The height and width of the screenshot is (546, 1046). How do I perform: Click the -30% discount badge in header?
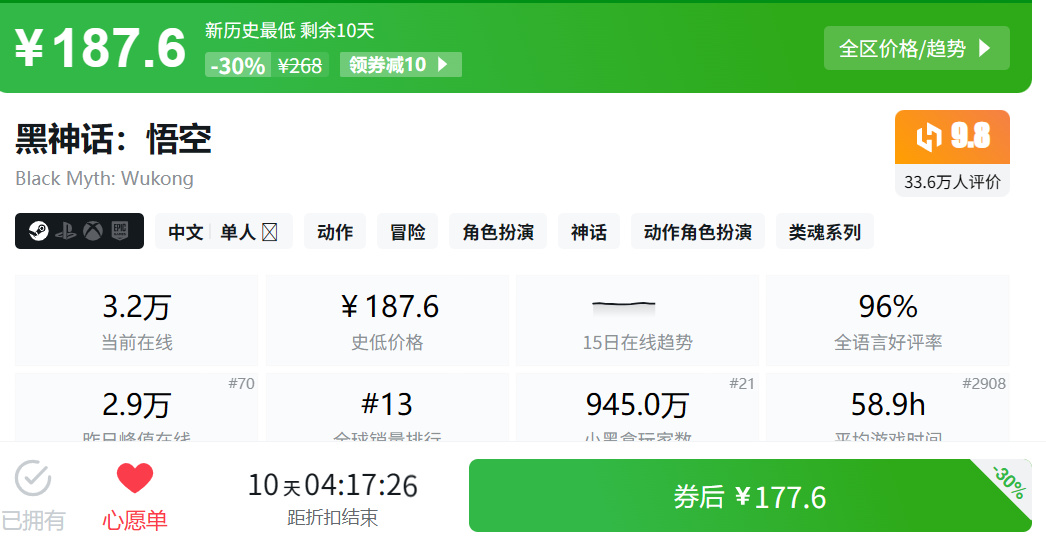pyautogui.click(x=237, y=65)
